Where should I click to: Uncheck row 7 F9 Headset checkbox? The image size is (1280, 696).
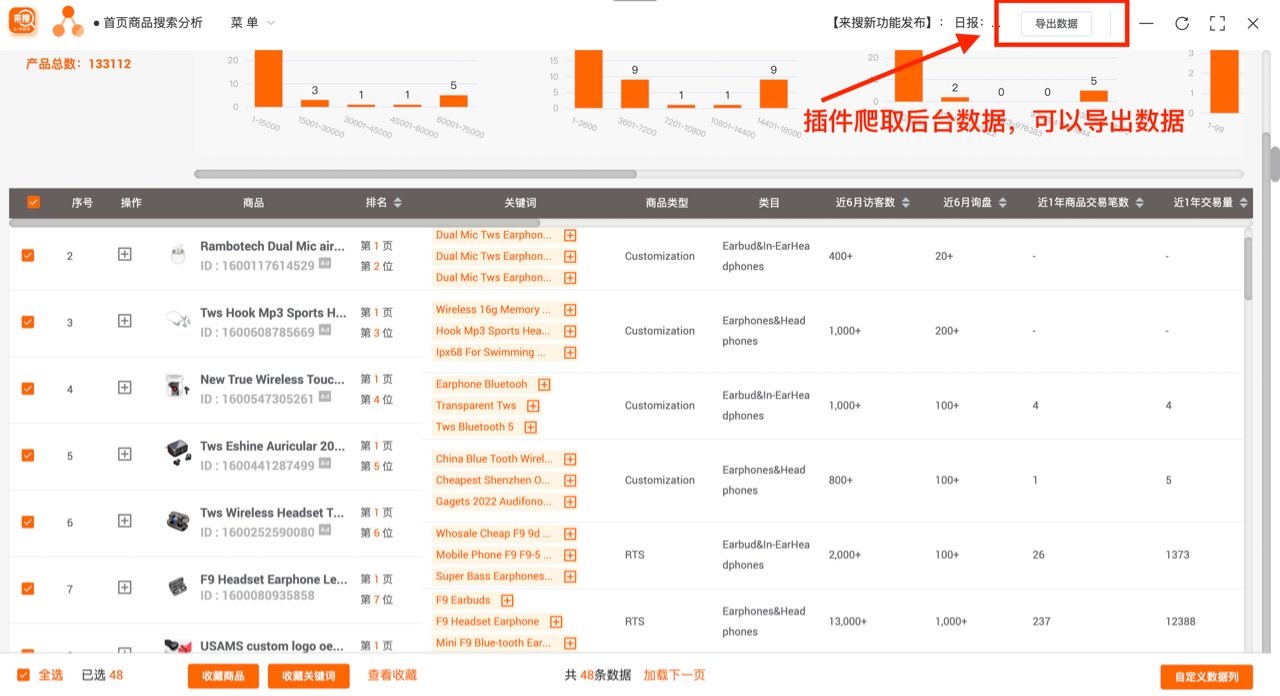(x=27, y=588)
